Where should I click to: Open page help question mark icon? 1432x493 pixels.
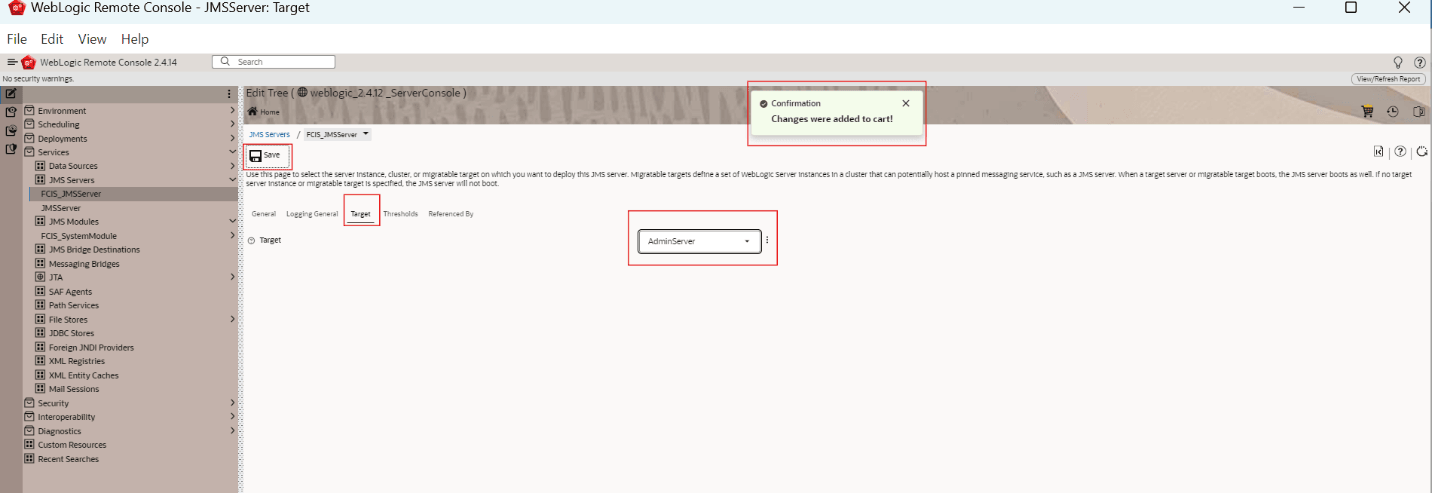(1400, 152)
